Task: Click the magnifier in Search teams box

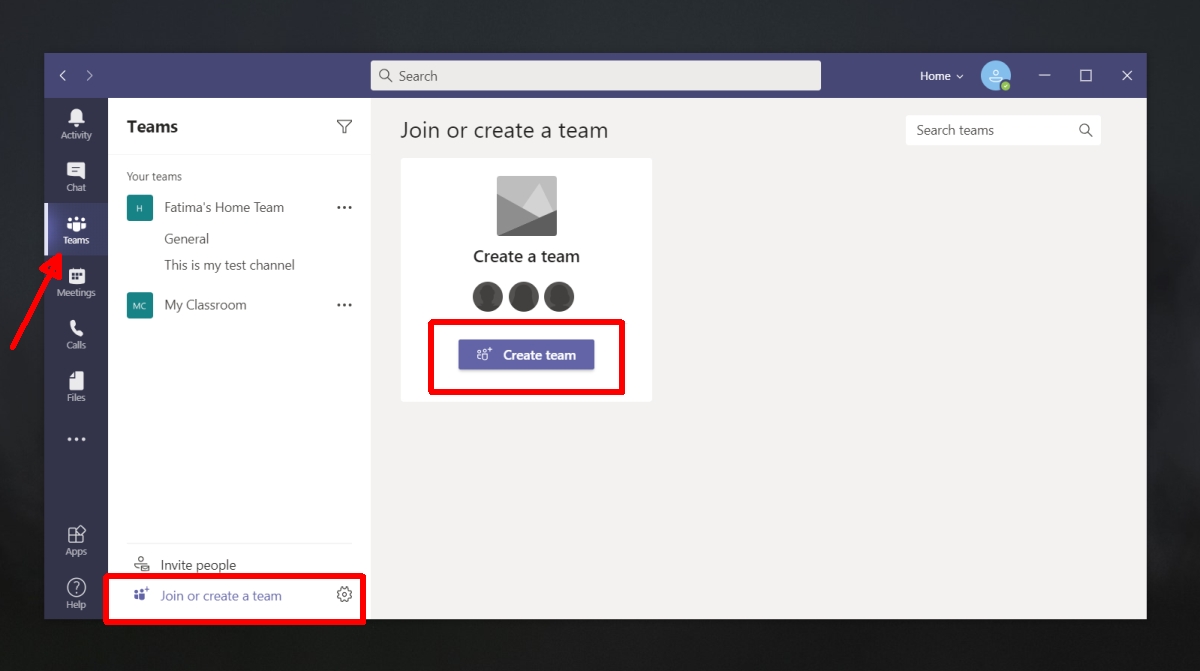Action: [1086, 130]
